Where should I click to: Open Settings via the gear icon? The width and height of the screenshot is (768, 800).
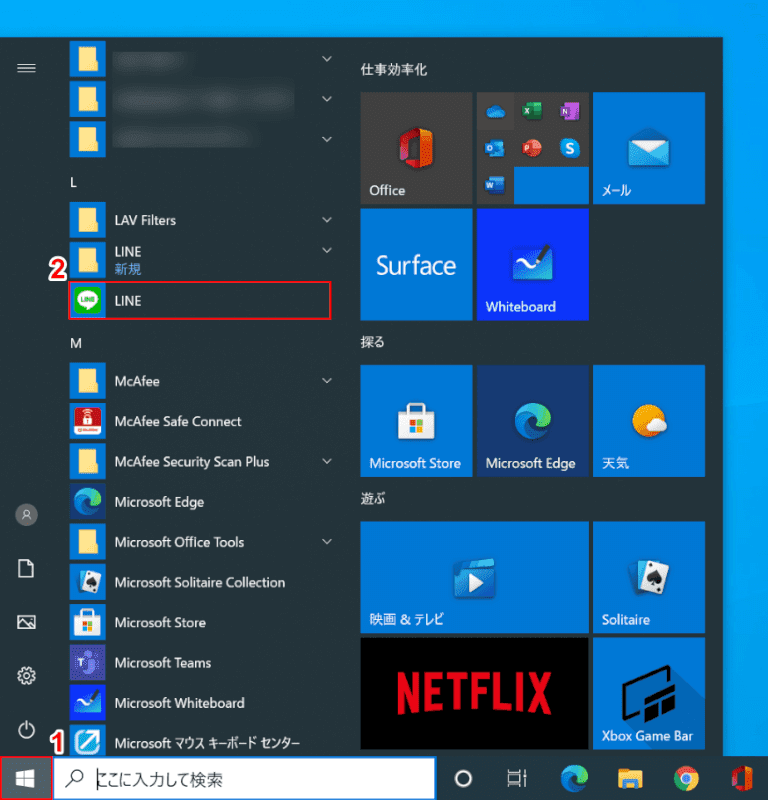(x=27, y=676)
